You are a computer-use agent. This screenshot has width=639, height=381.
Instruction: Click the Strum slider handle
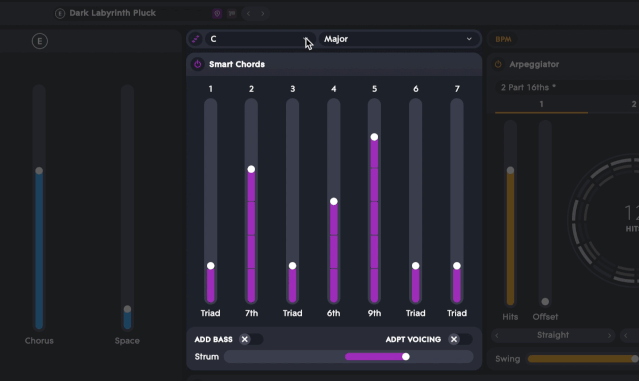pyautogui.click(x=405, y=357)
